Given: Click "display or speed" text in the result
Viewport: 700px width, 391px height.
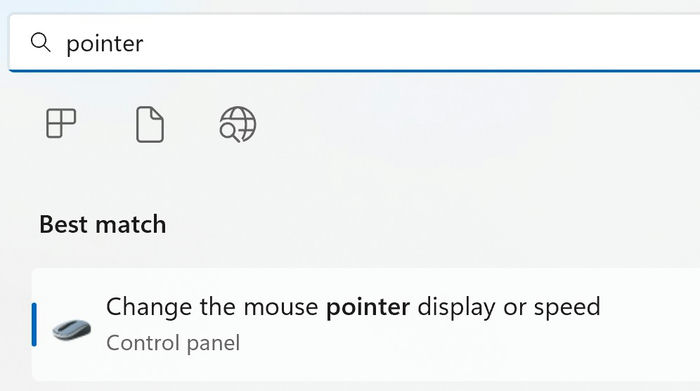Looking at the screenshot, I should click(509, 308).
